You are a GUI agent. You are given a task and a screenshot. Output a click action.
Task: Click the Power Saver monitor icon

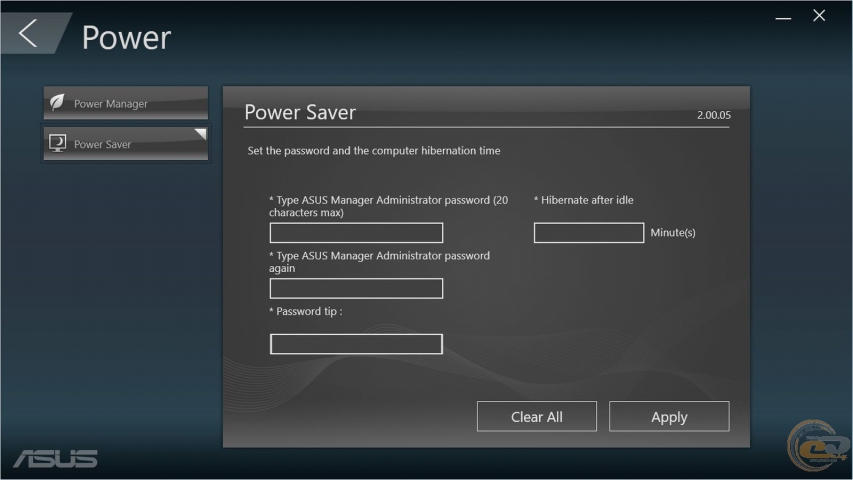click(x=57, y=143)
